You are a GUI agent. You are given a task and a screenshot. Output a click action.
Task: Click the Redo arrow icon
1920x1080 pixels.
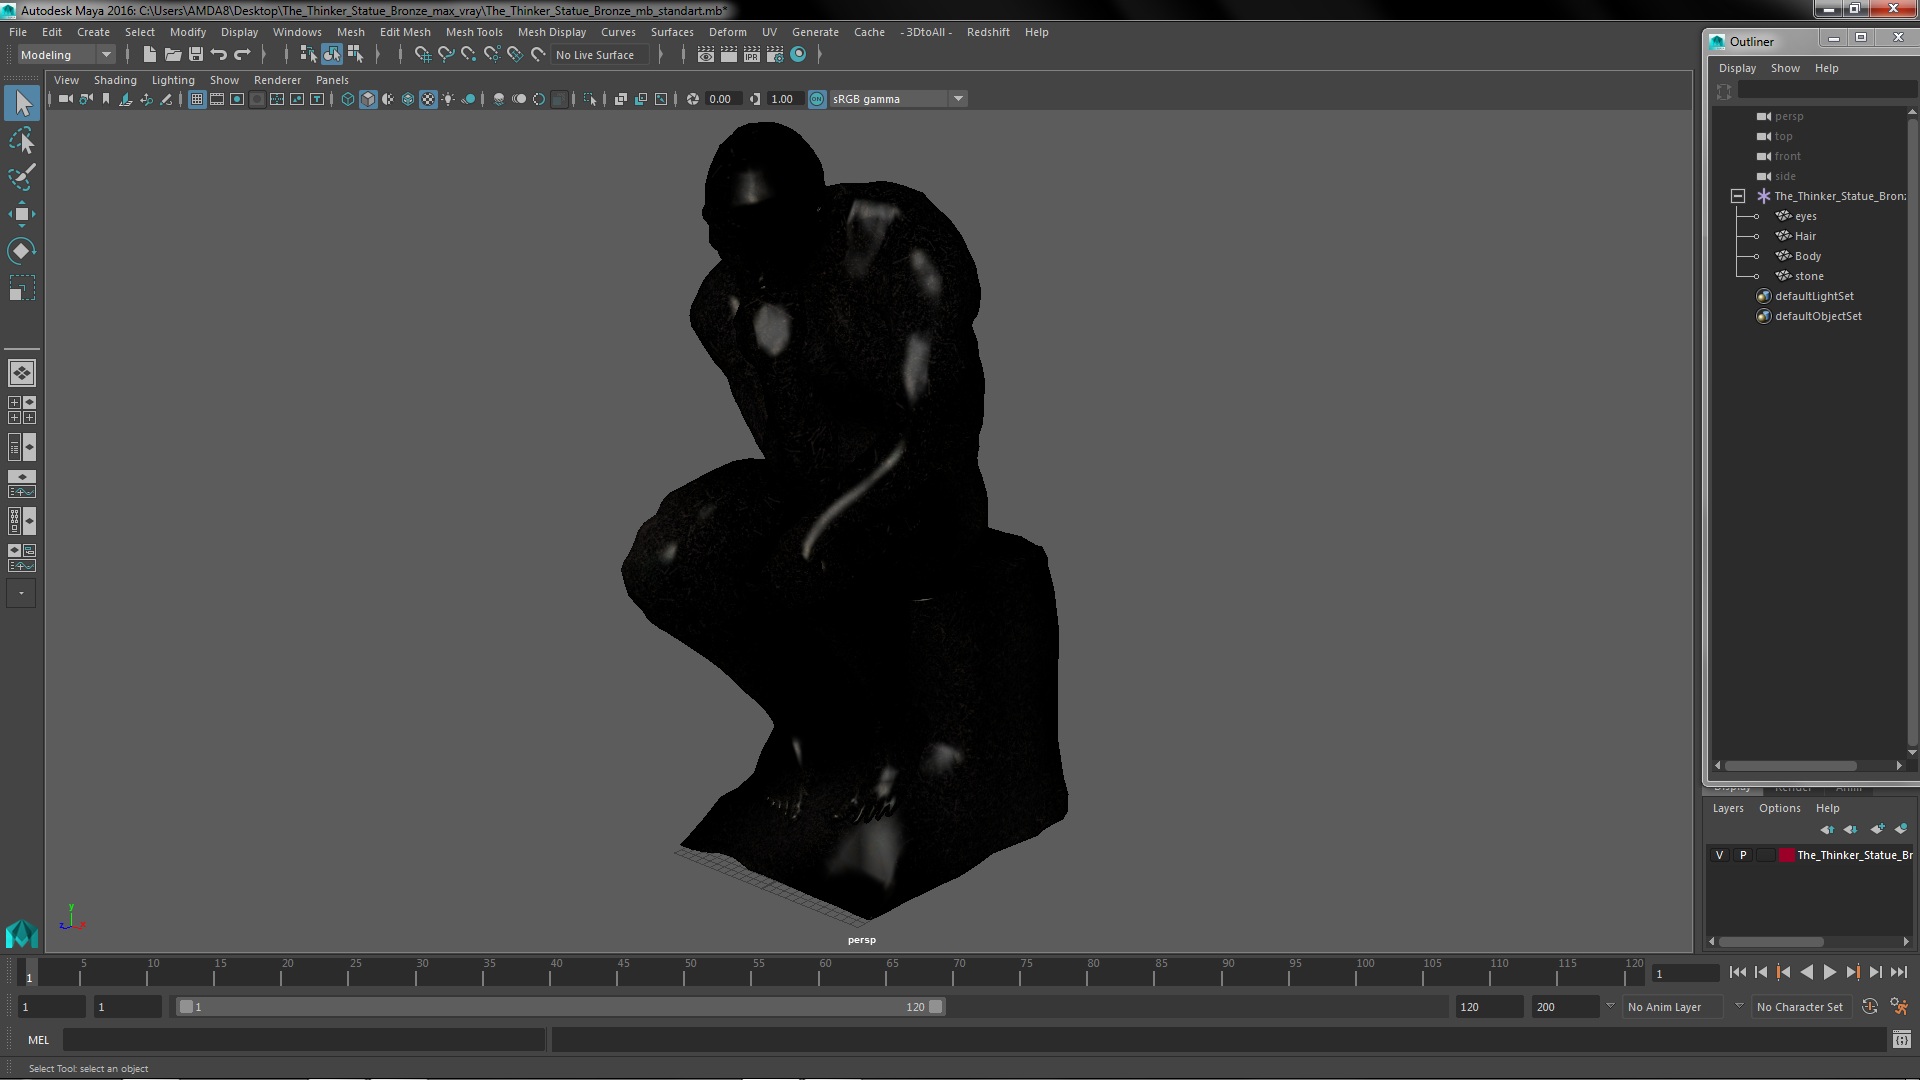click(242, 55)
